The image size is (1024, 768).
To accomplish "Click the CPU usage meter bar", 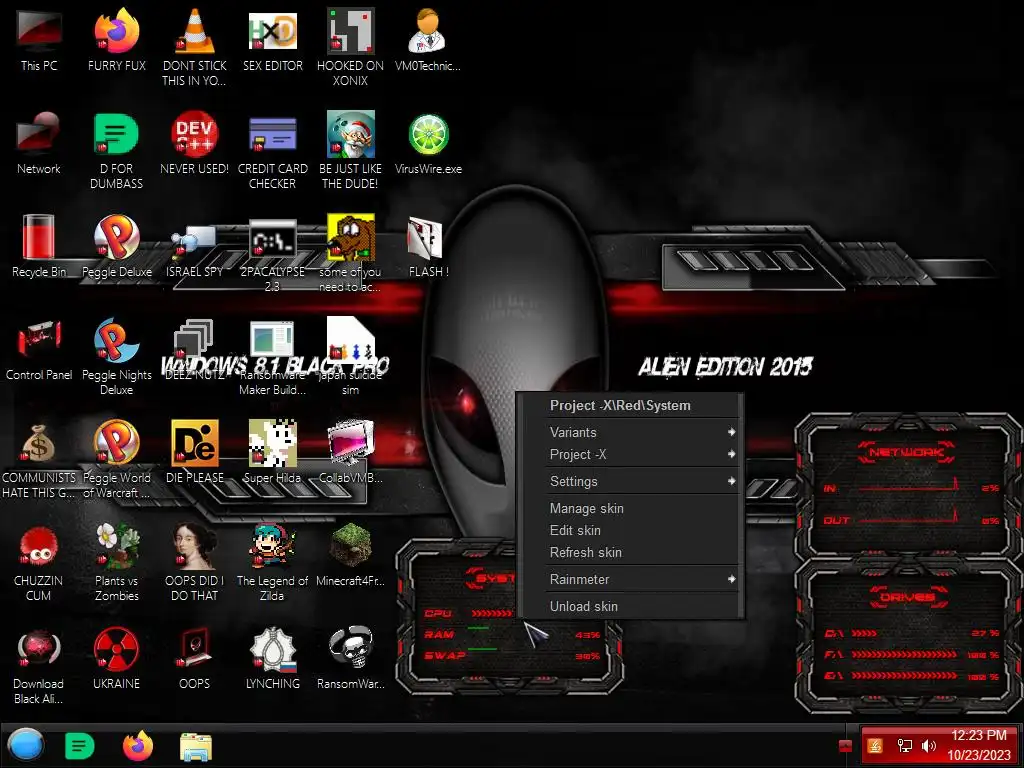I will tap(492, 613).
